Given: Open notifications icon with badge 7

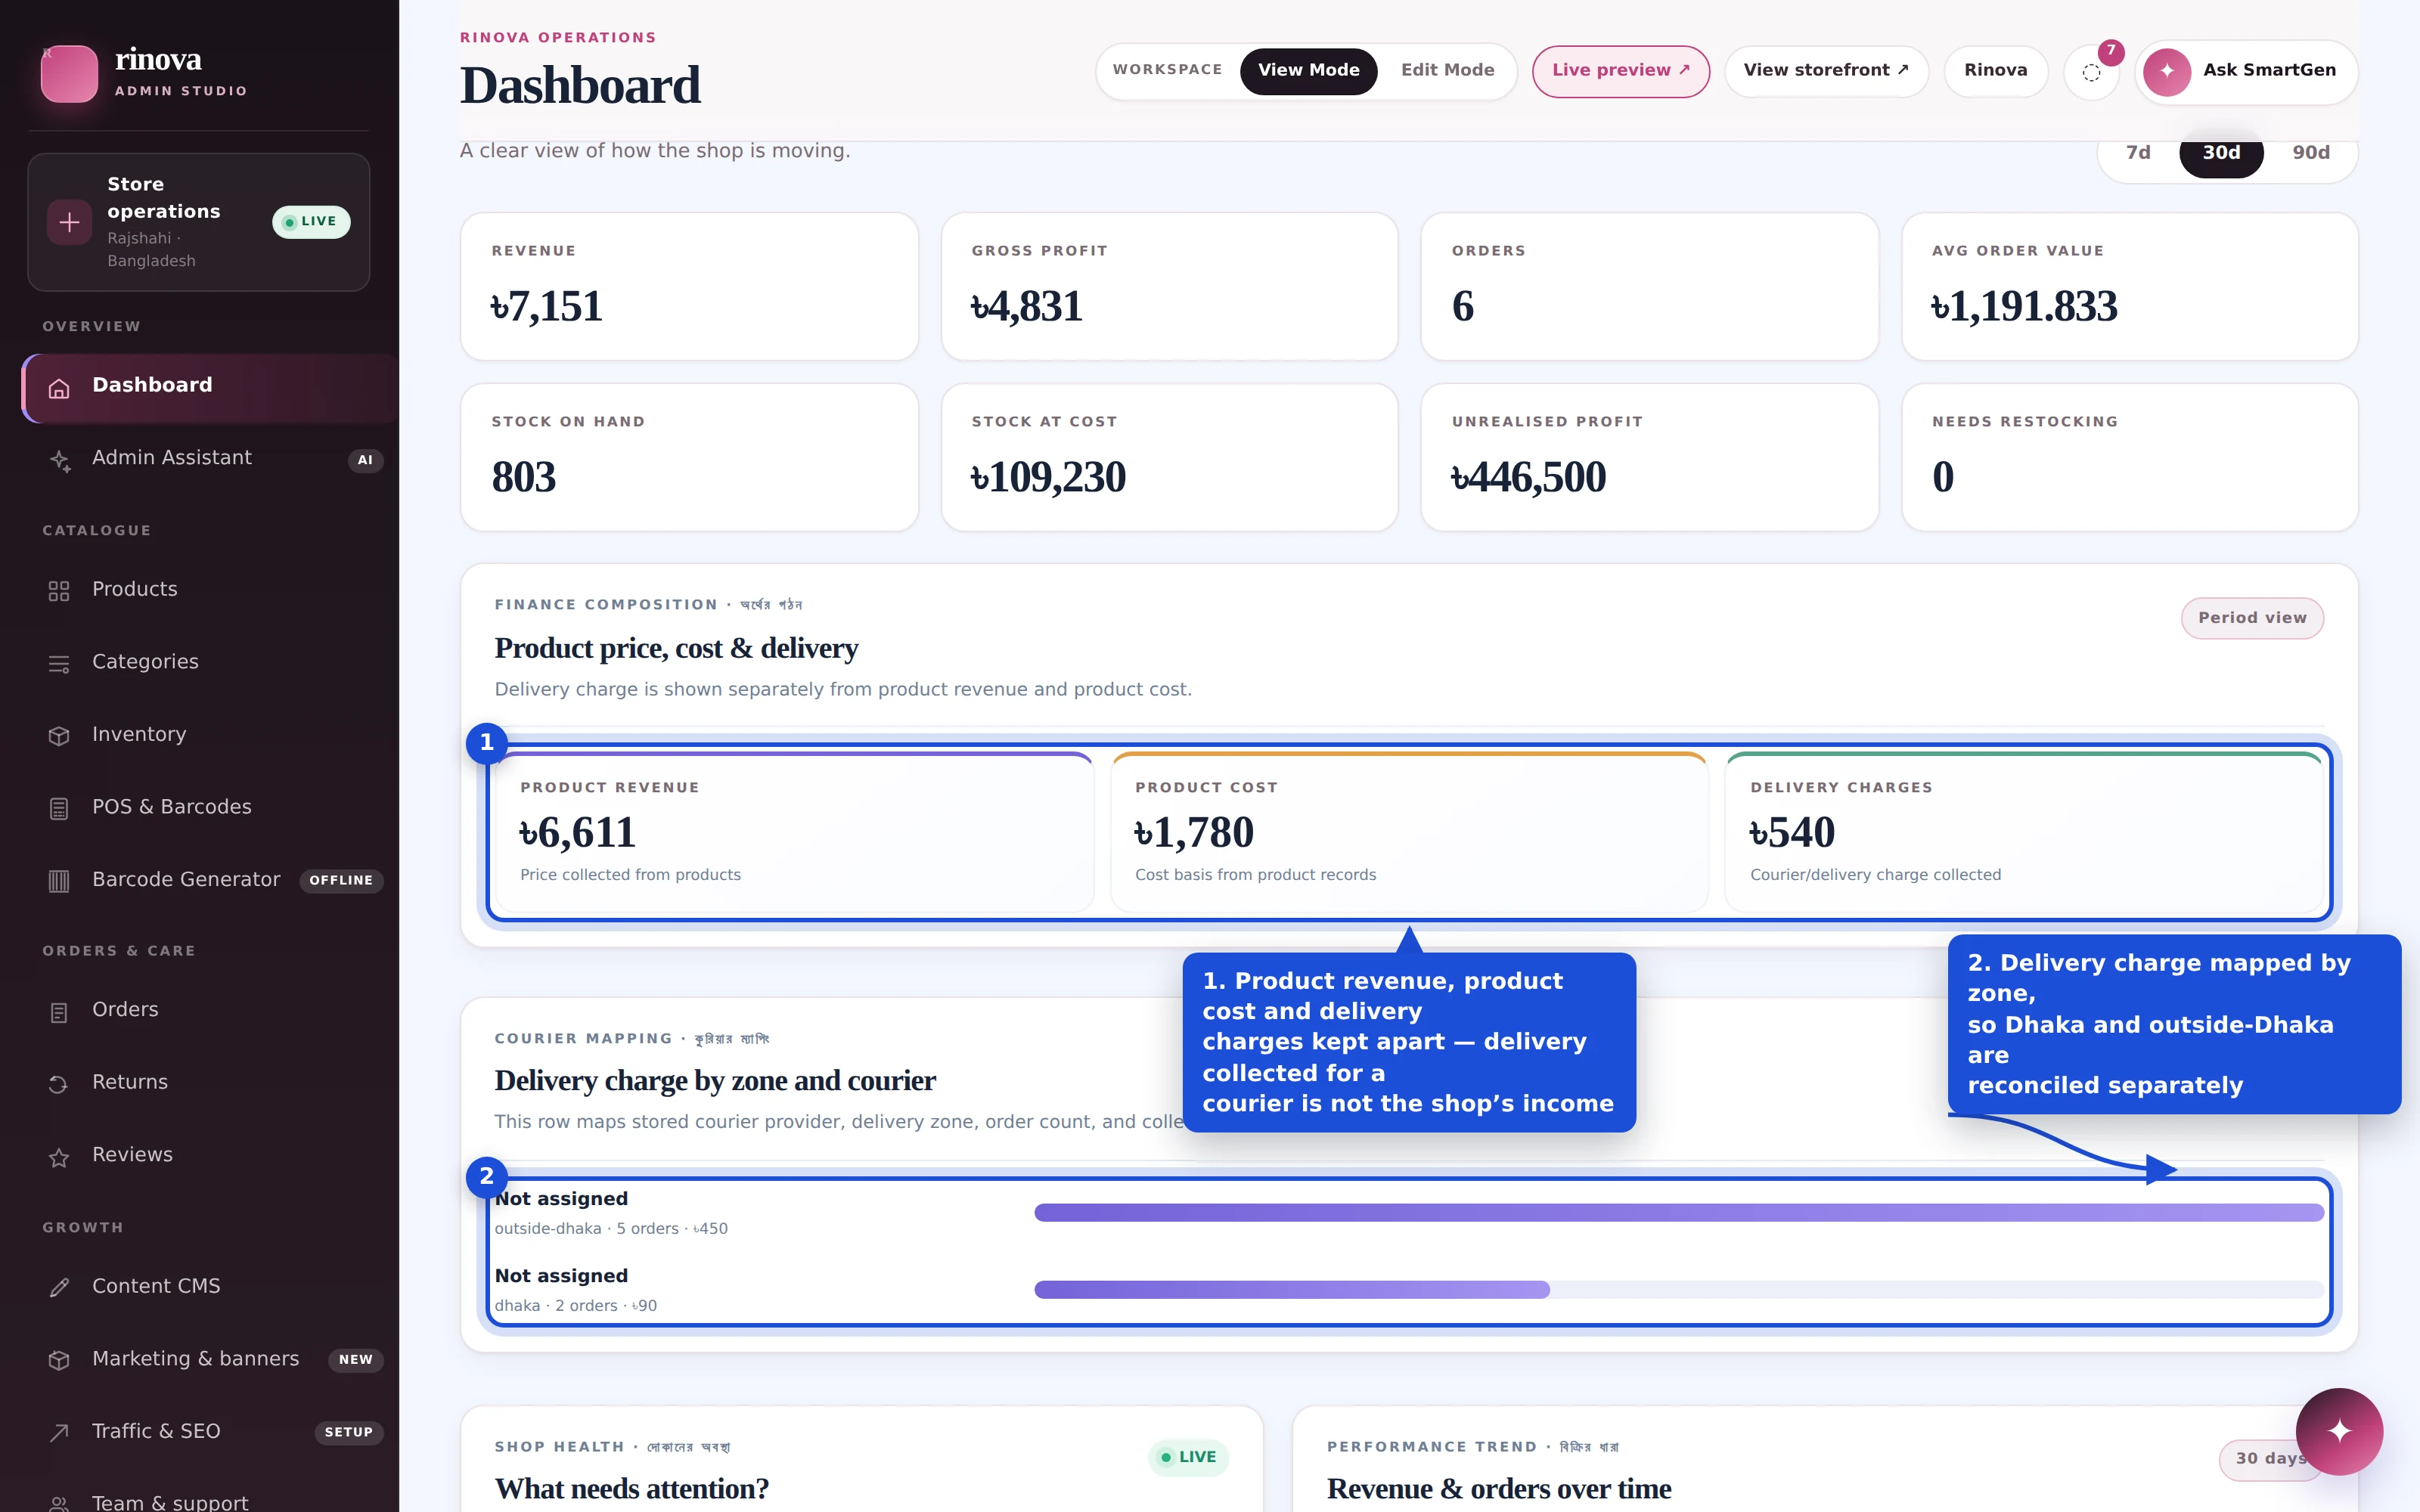Looking at the screenshot, I should [2091, 72].
